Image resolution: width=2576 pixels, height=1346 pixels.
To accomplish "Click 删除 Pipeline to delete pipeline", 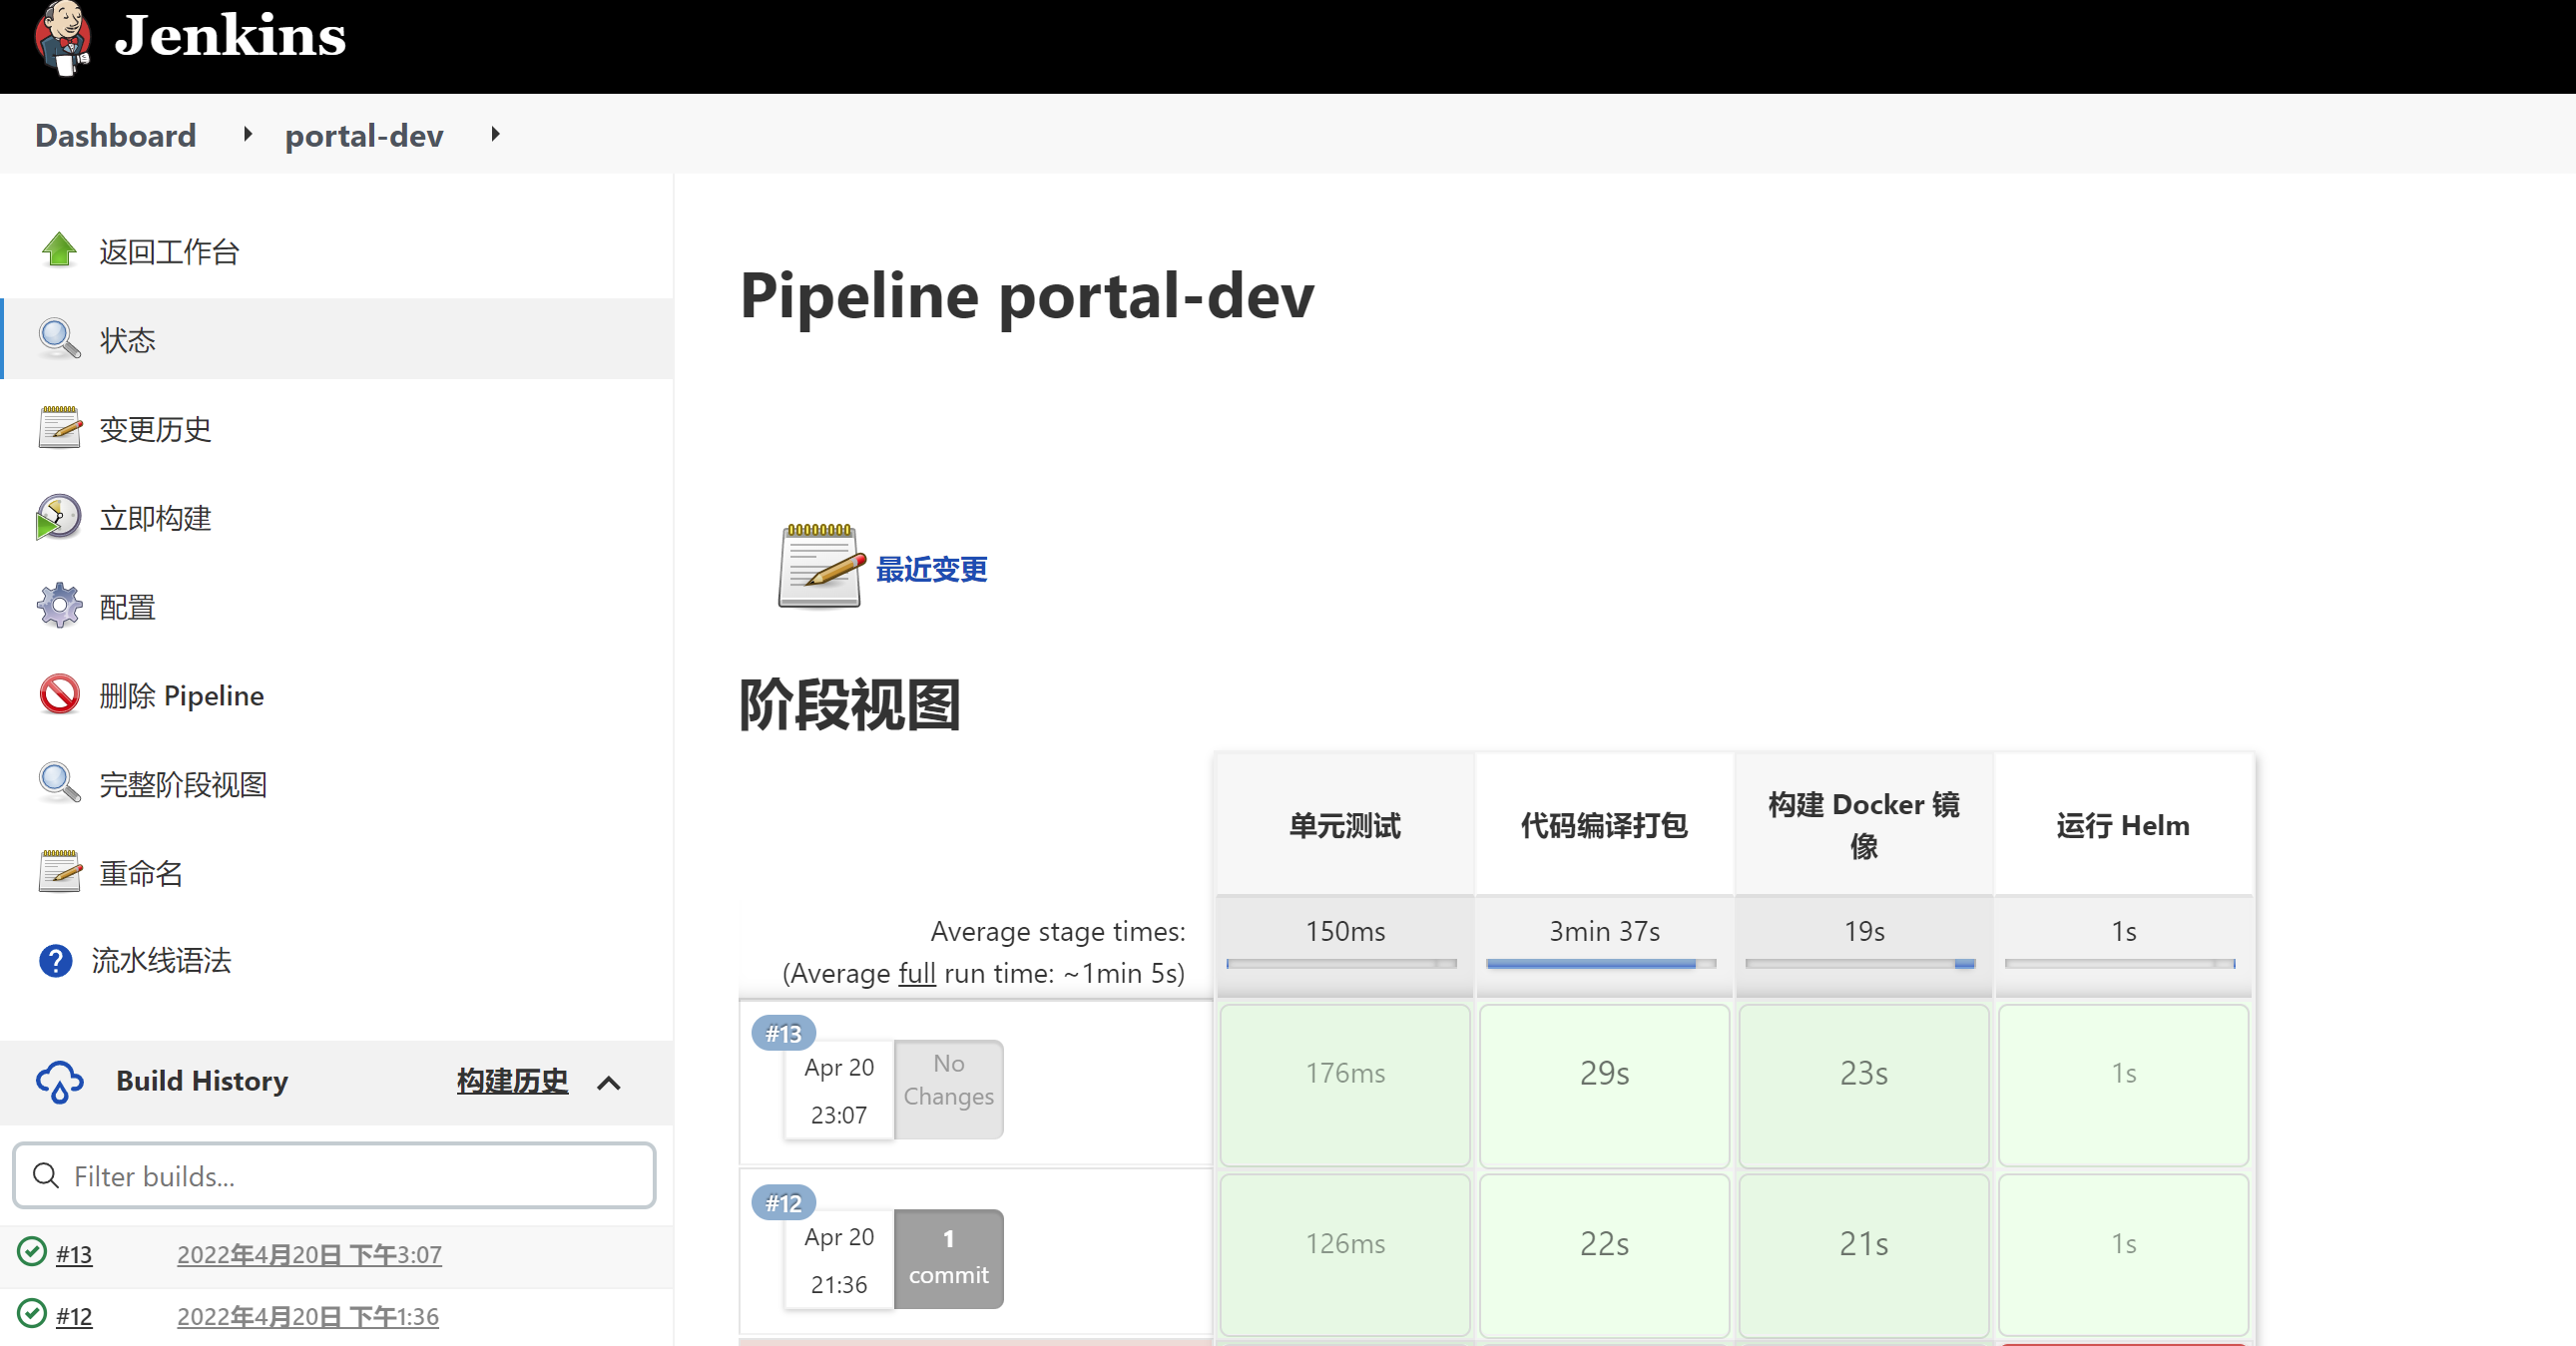I will pos(181,695).
